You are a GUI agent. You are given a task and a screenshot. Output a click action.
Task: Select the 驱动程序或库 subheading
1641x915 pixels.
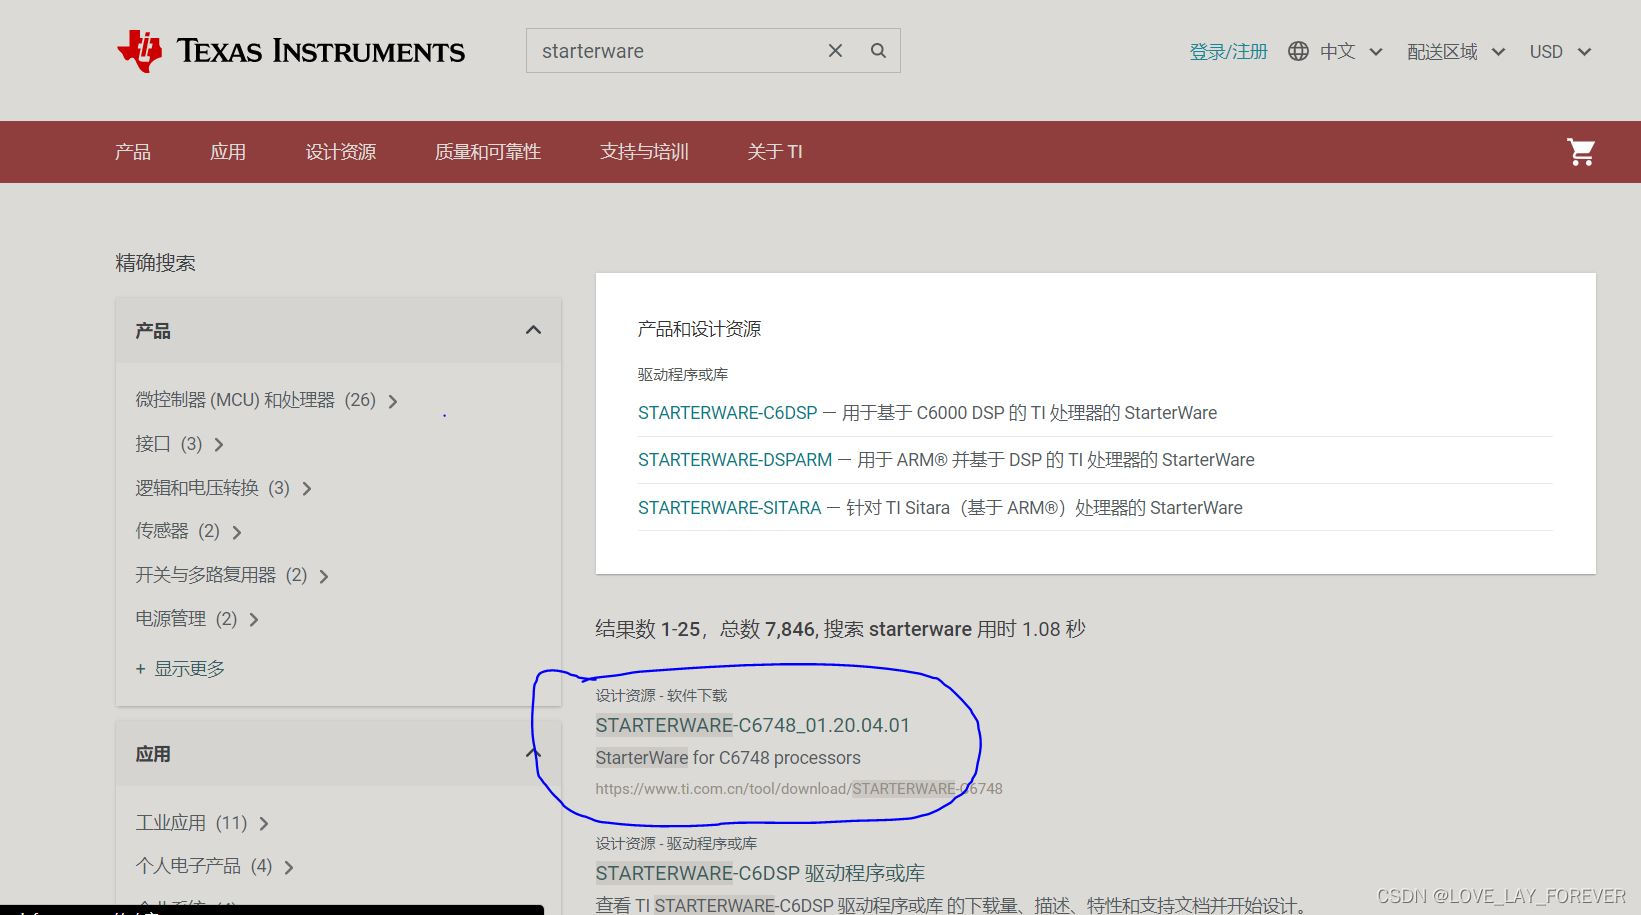click(683, 374)
